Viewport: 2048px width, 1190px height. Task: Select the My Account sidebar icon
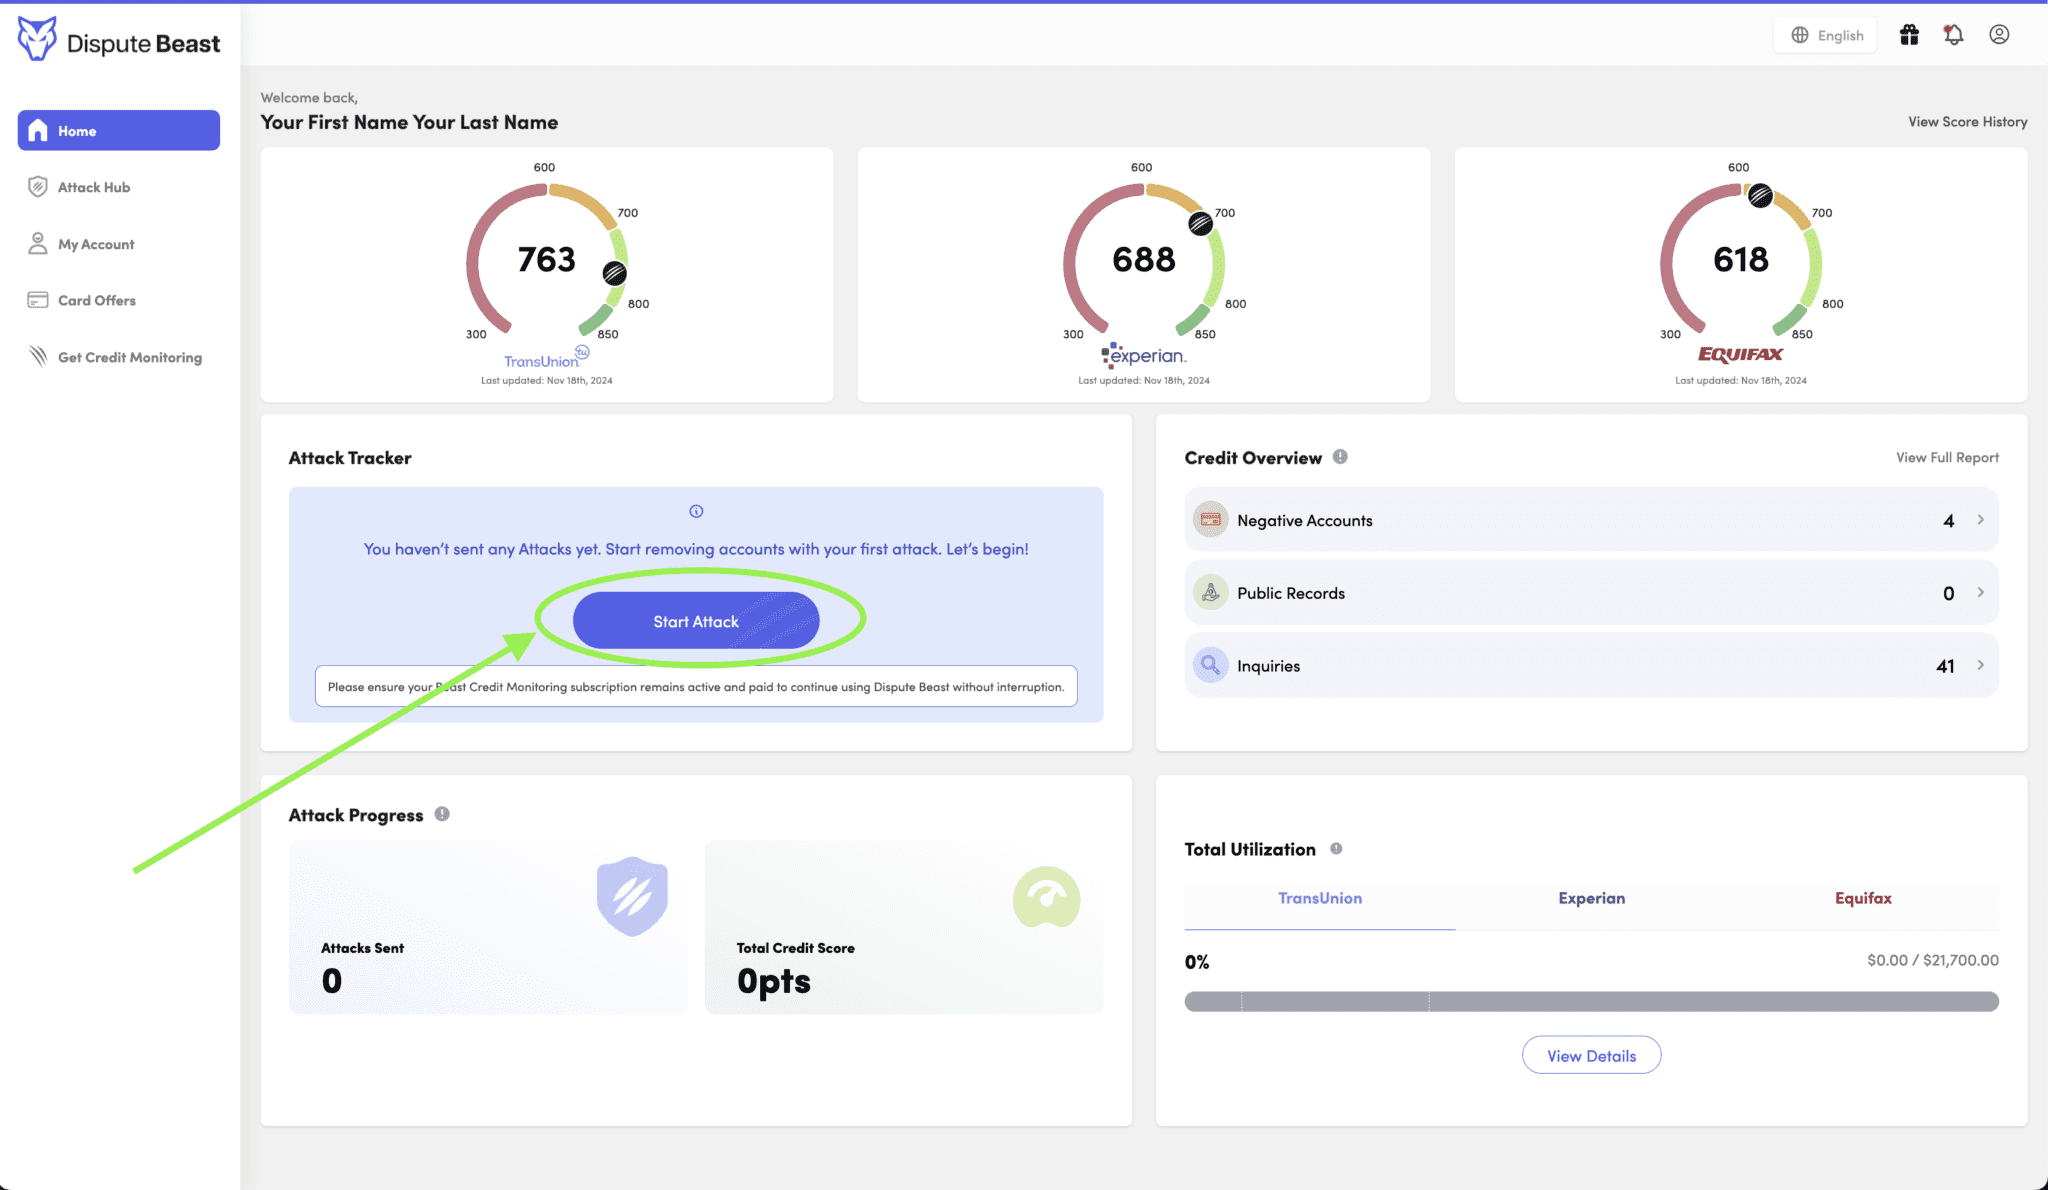37,243
